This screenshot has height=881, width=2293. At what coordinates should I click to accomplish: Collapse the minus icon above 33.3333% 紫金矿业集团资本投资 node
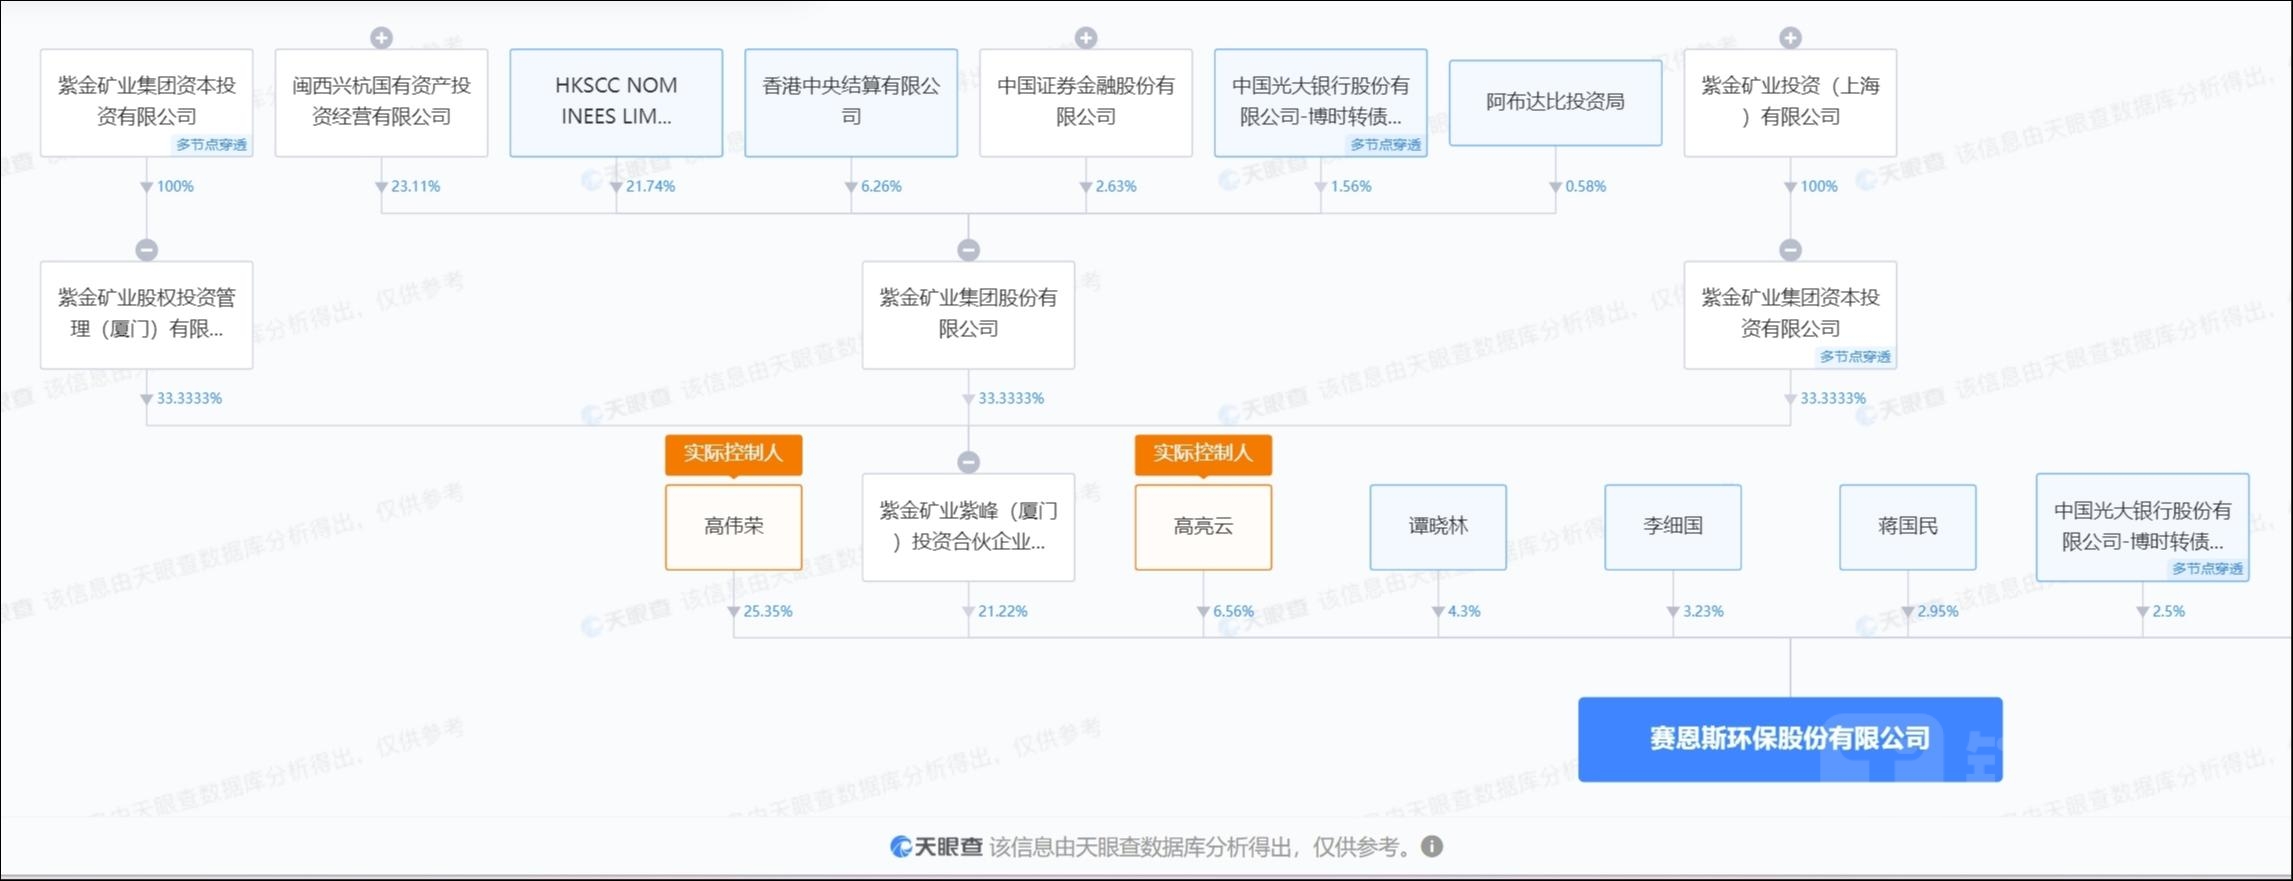pyautogui.click(x=1790, y=250)
